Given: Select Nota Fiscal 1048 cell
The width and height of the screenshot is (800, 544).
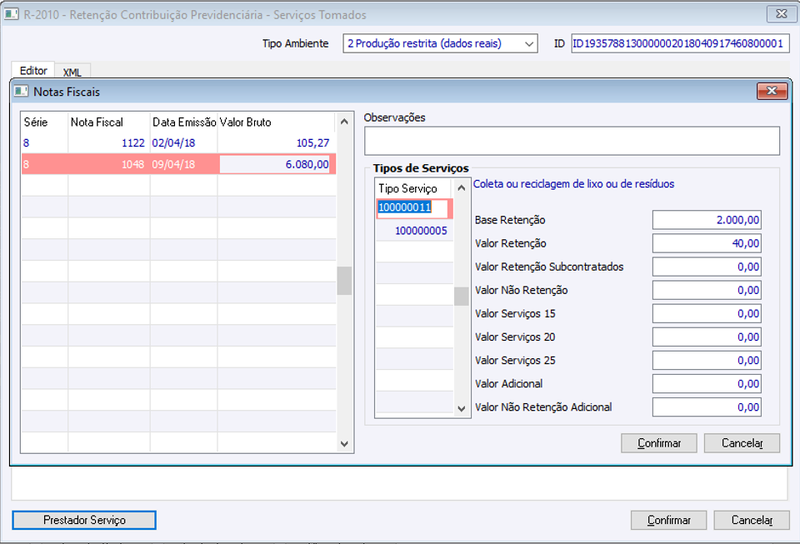Looking at the screenshot, I should pos(109,164).
